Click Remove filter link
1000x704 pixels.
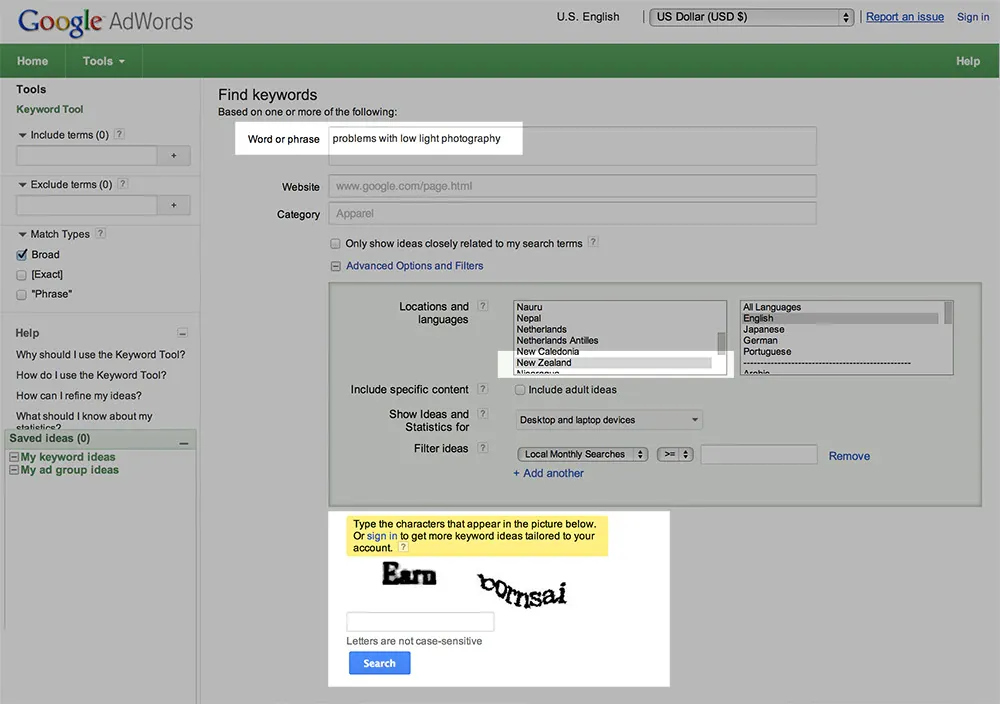(849, 456)
